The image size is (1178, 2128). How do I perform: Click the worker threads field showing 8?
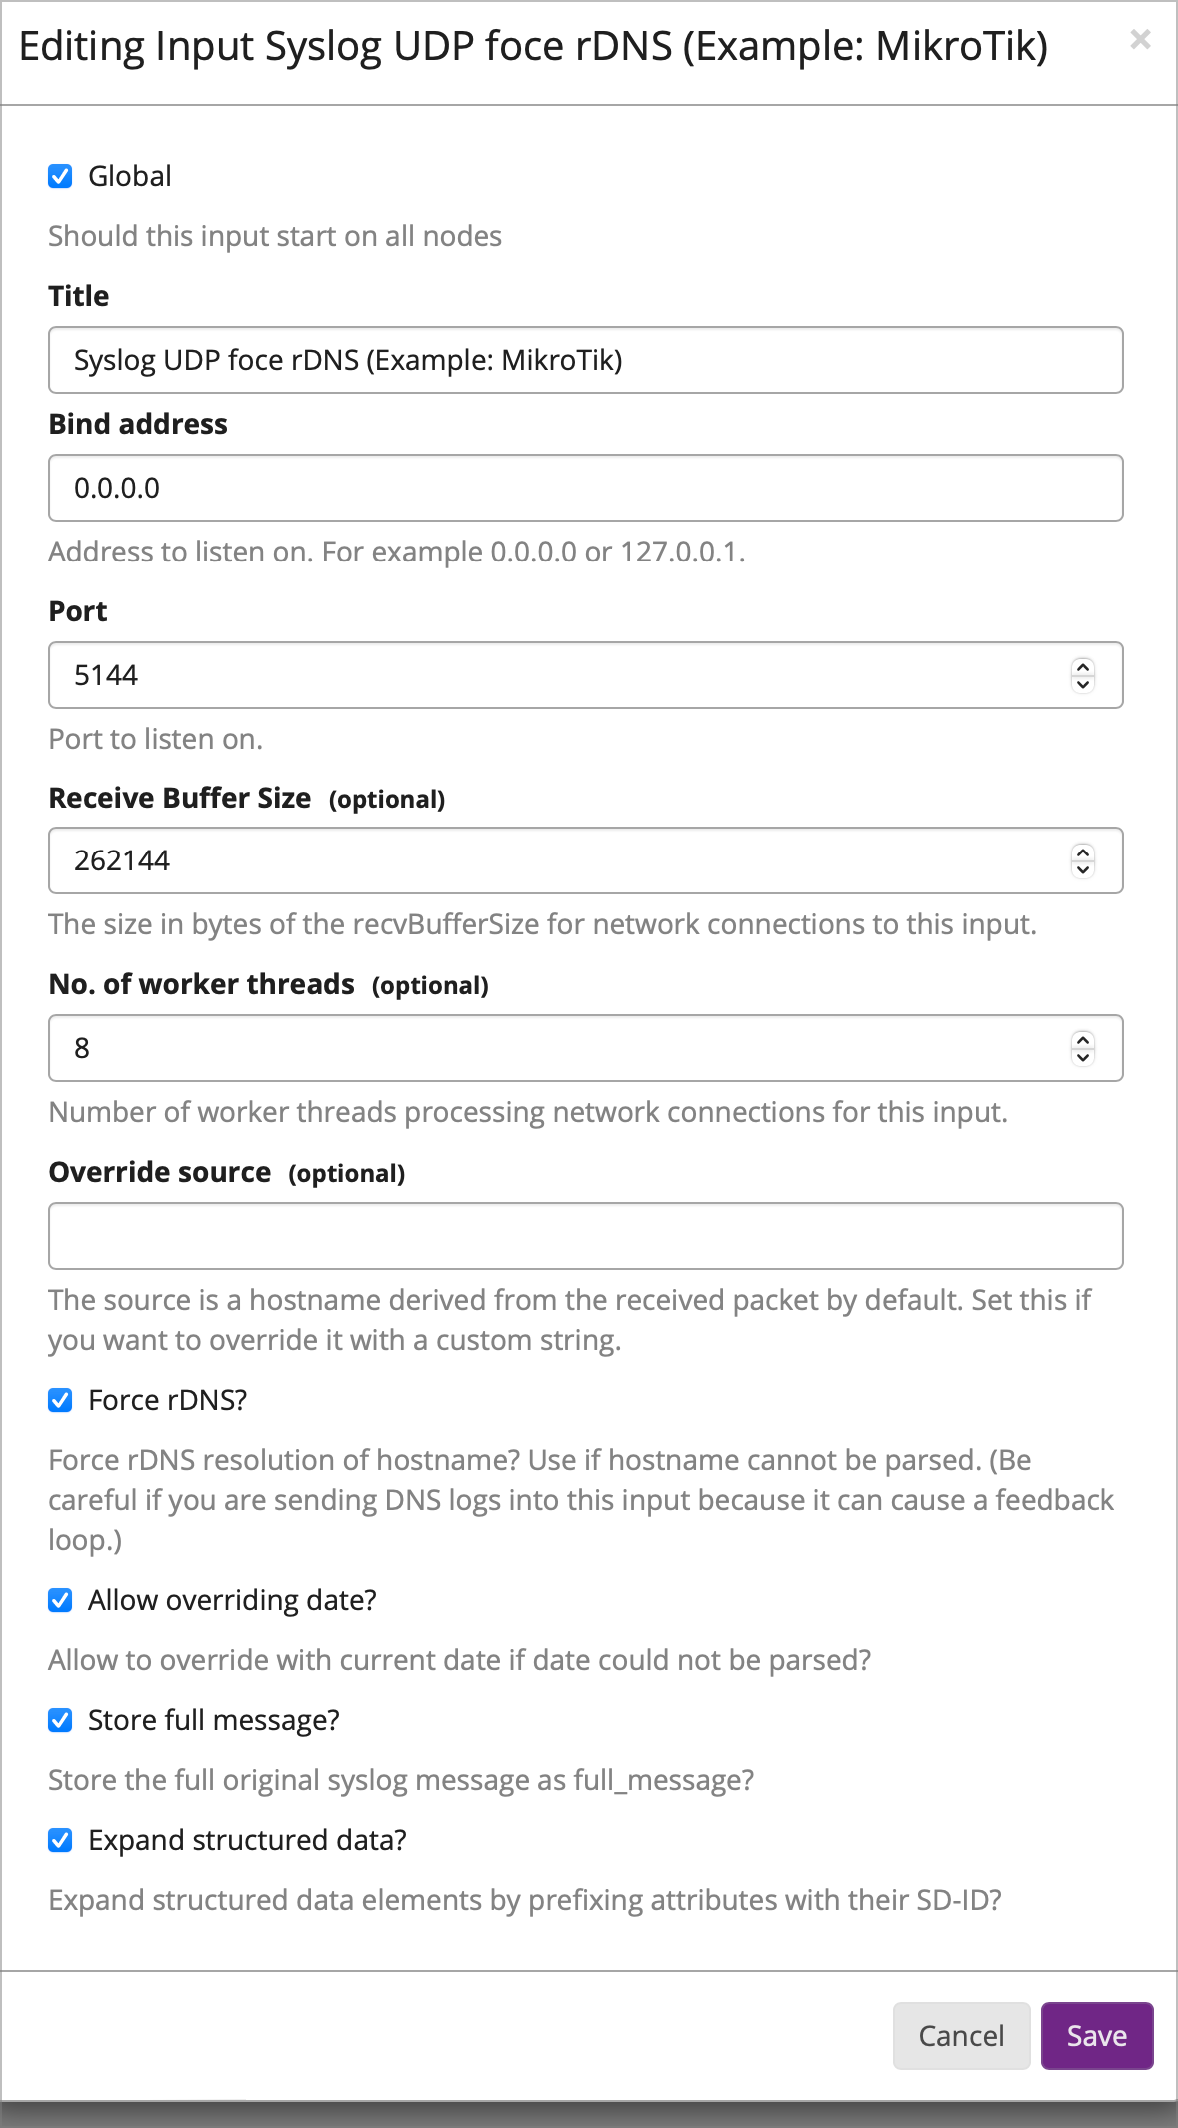(500, 1047)
